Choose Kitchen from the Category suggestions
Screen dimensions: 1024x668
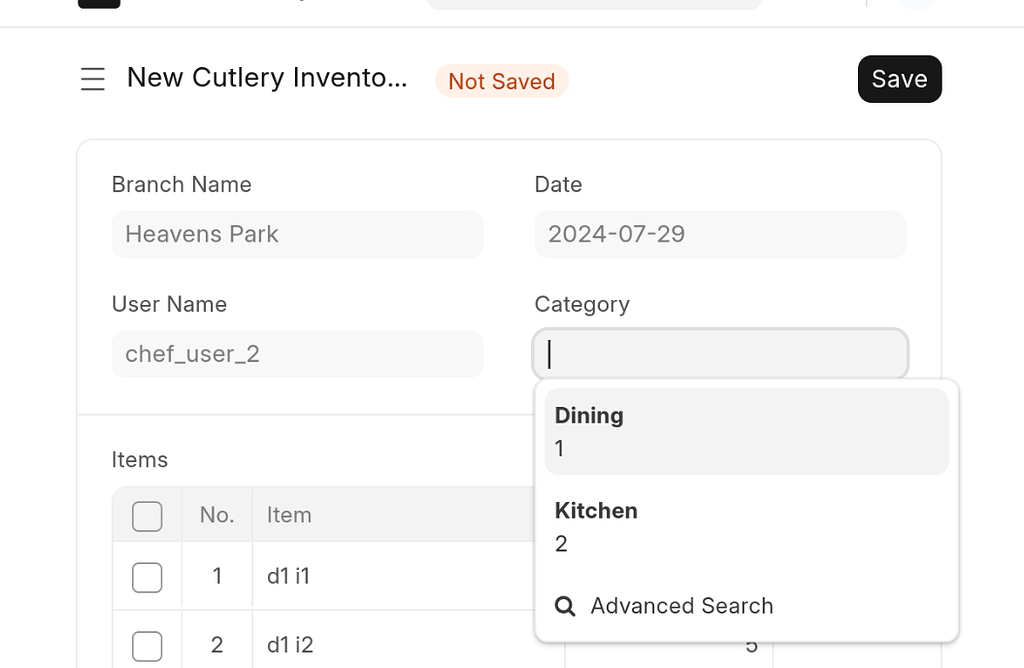[x=746, y=527]
